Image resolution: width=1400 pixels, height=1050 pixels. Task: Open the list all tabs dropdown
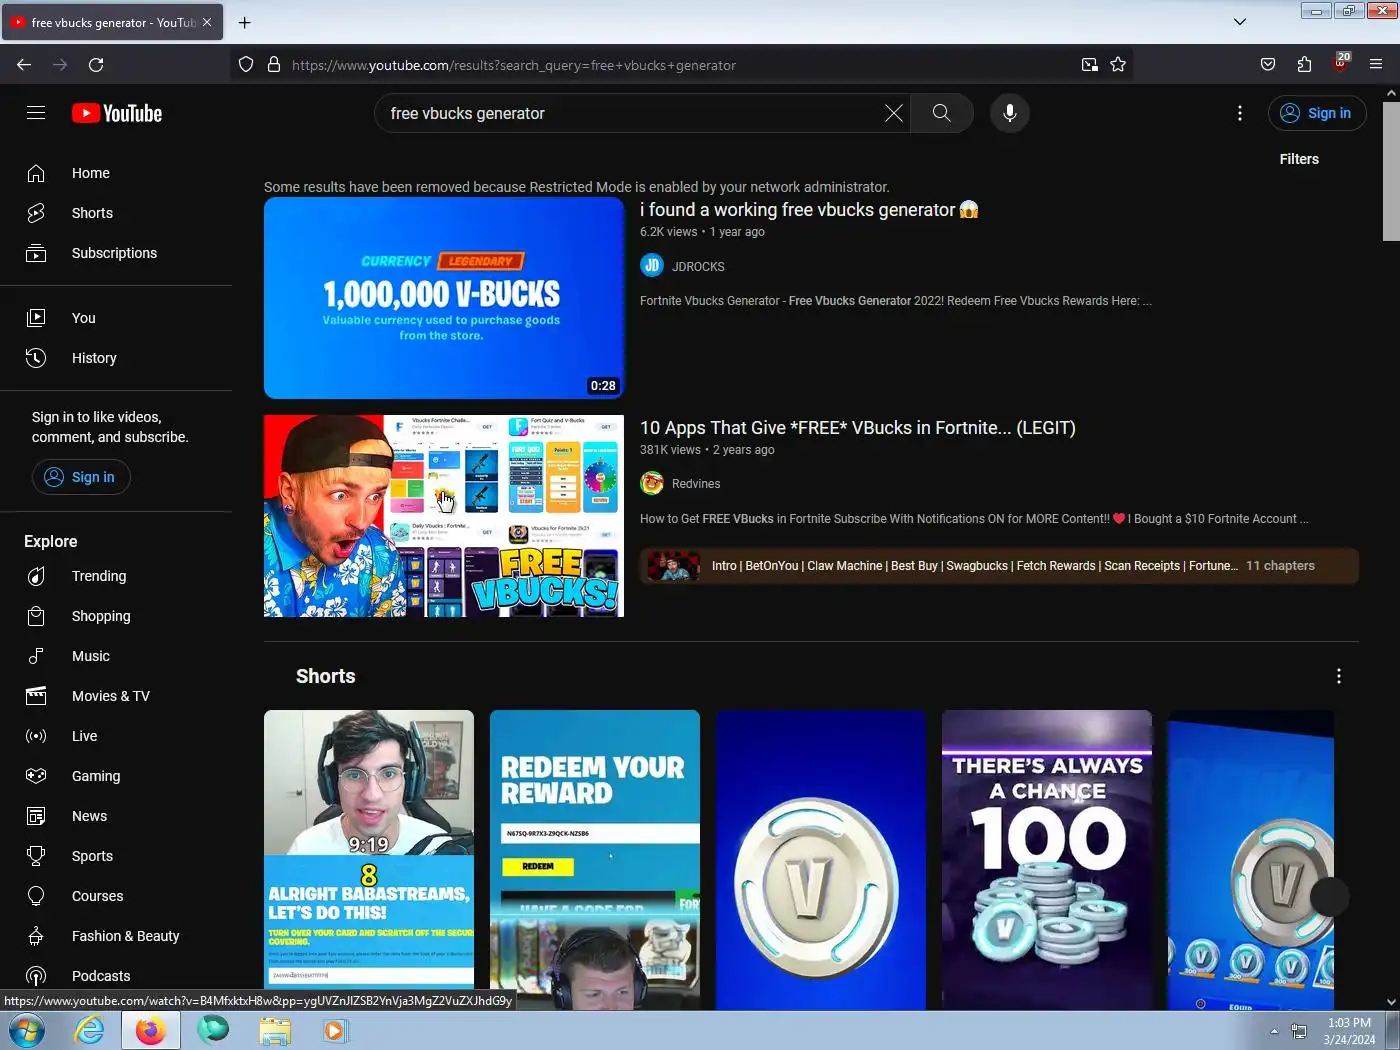(x=1240, y=22)
